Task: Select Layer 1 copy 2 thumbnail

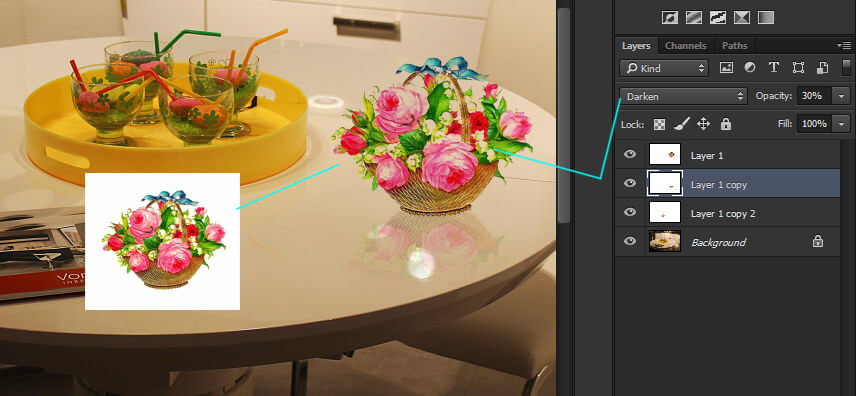Action: click(665, 212)
